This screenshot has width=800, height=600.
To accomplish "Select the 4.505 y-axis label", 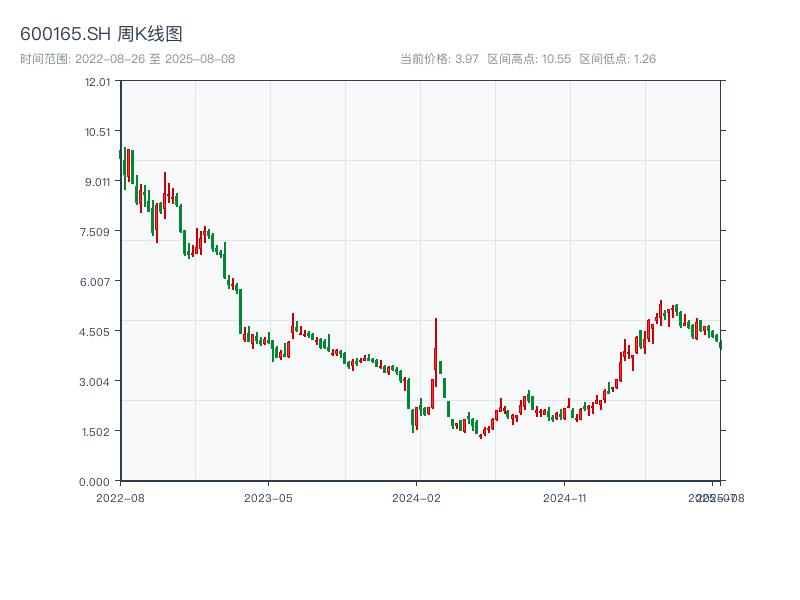I will pyautogui.click(x=97, y=331).
